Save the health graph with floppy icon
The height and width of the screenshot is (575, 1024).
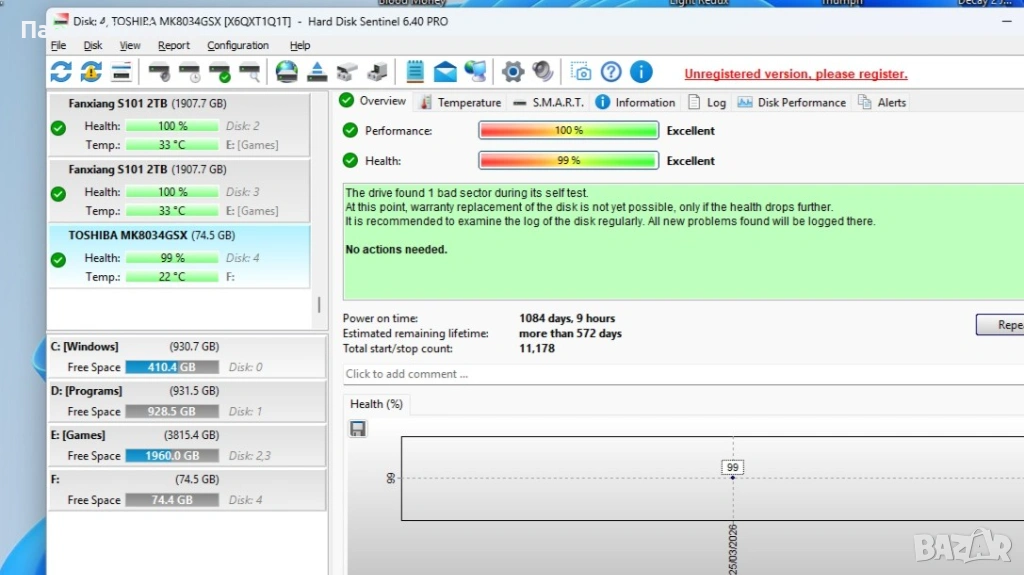pos(357,429)
